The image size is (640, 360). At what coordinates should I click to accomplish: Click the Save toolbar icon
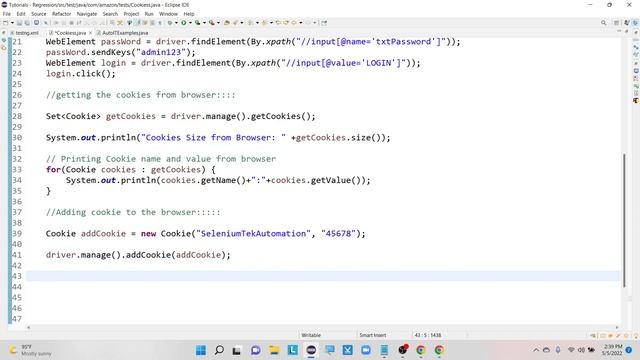pyautogui.click(x=19, y=23)
